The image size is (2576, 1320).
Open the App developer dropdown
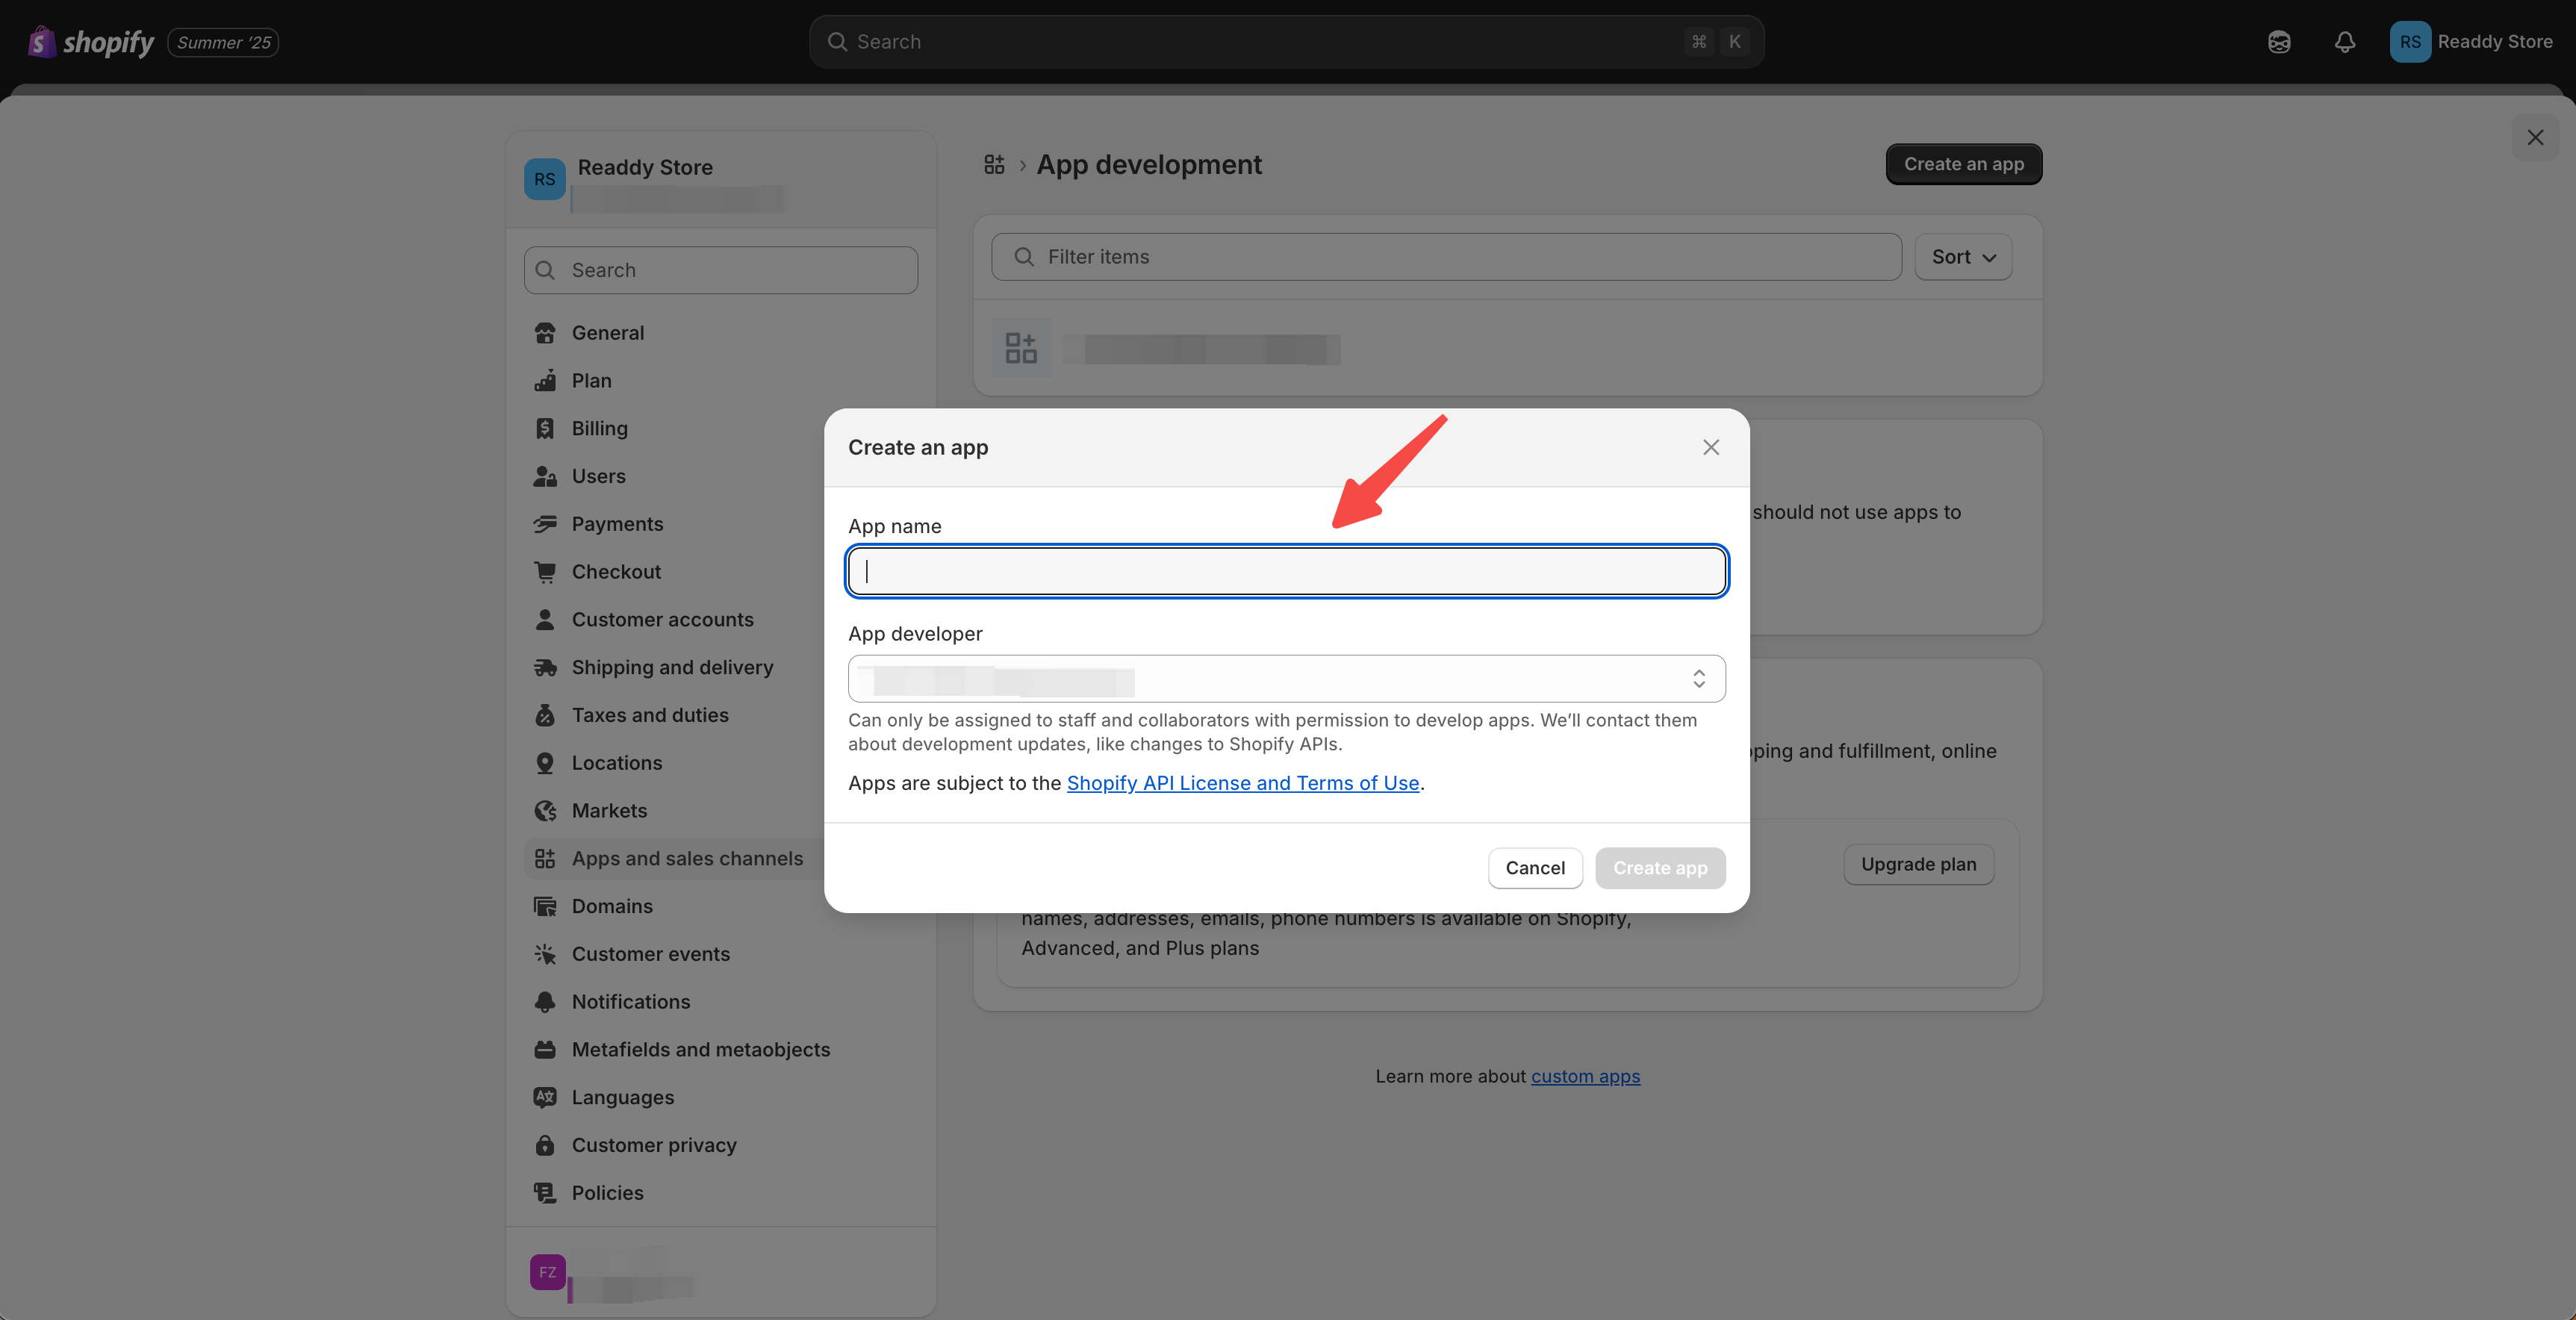1286,679
